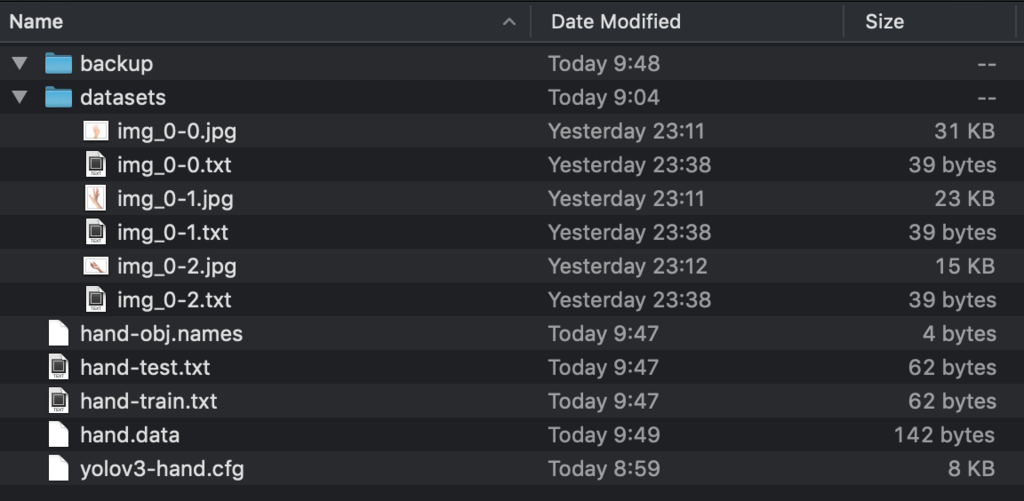Select the img_0-0.jpg thumbnail icon

click(96, 131)
